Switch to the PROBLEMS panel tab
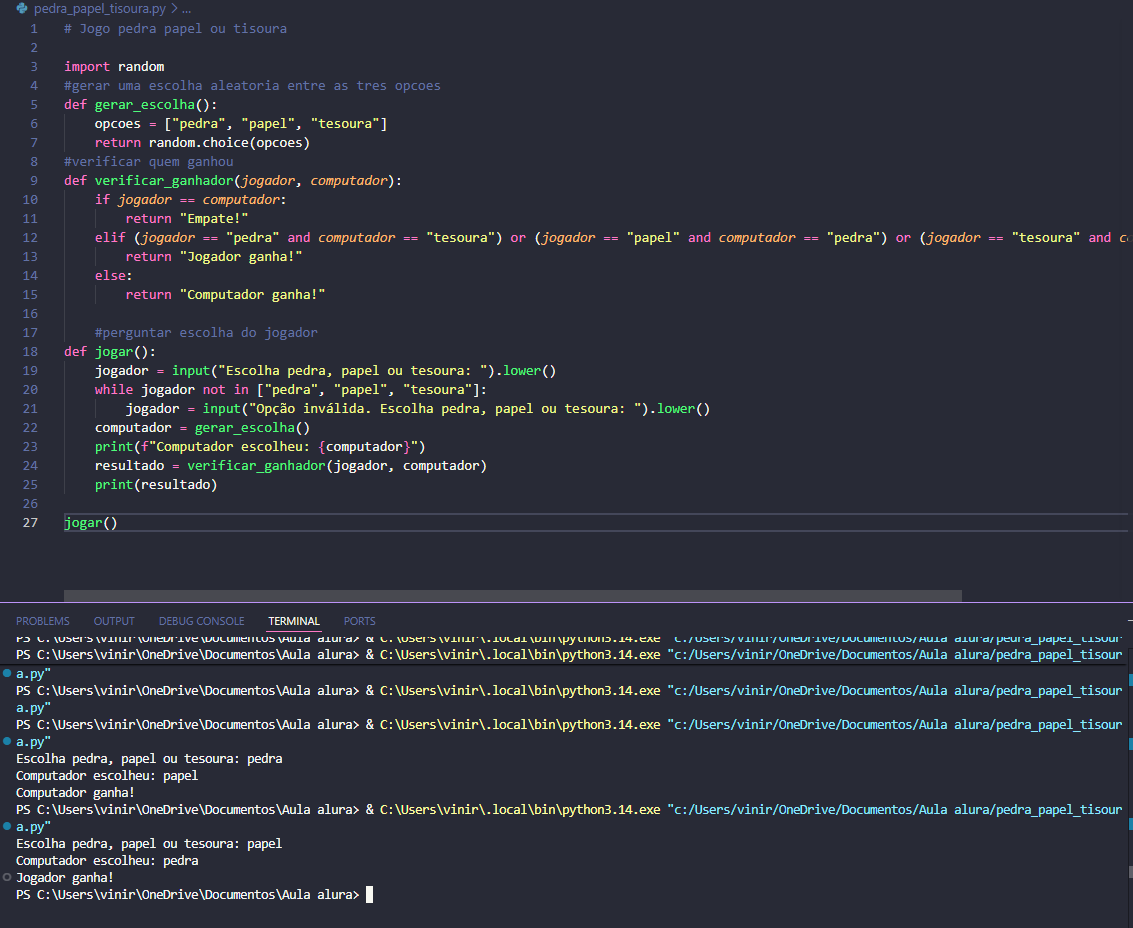Screen dimensions: 1133x928 pos(43,621)
